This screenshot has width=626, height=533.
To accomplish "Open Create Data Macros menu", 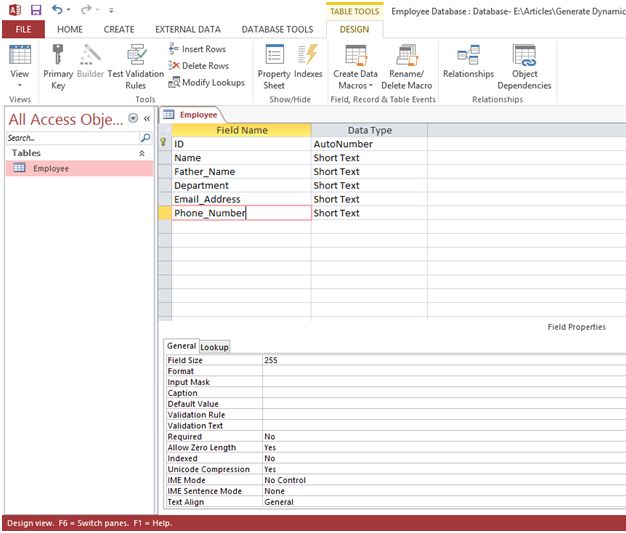I will click(355, 67).
